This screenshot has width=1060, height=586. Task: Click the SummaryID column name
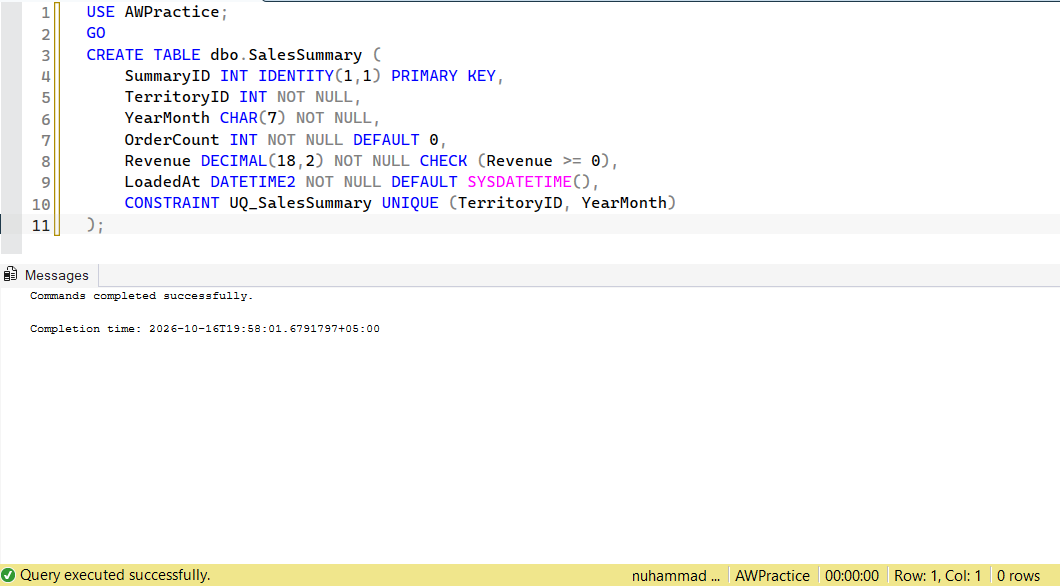click(x=167, y=76)
